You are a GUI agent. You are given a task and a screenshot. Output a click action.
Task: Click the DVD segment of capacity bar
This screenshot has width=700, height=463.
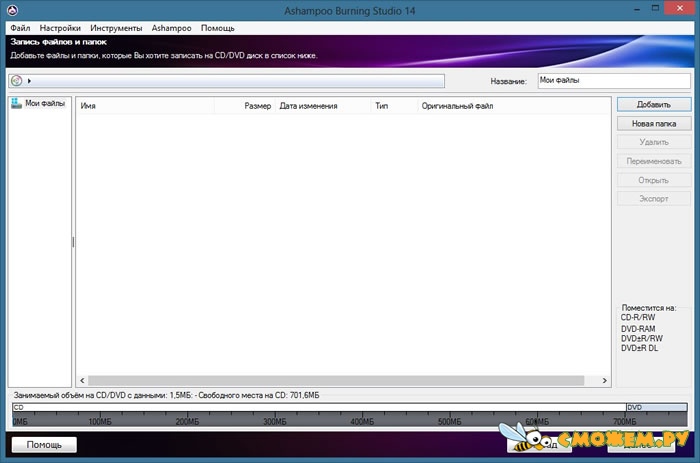[x=657, y=407]
